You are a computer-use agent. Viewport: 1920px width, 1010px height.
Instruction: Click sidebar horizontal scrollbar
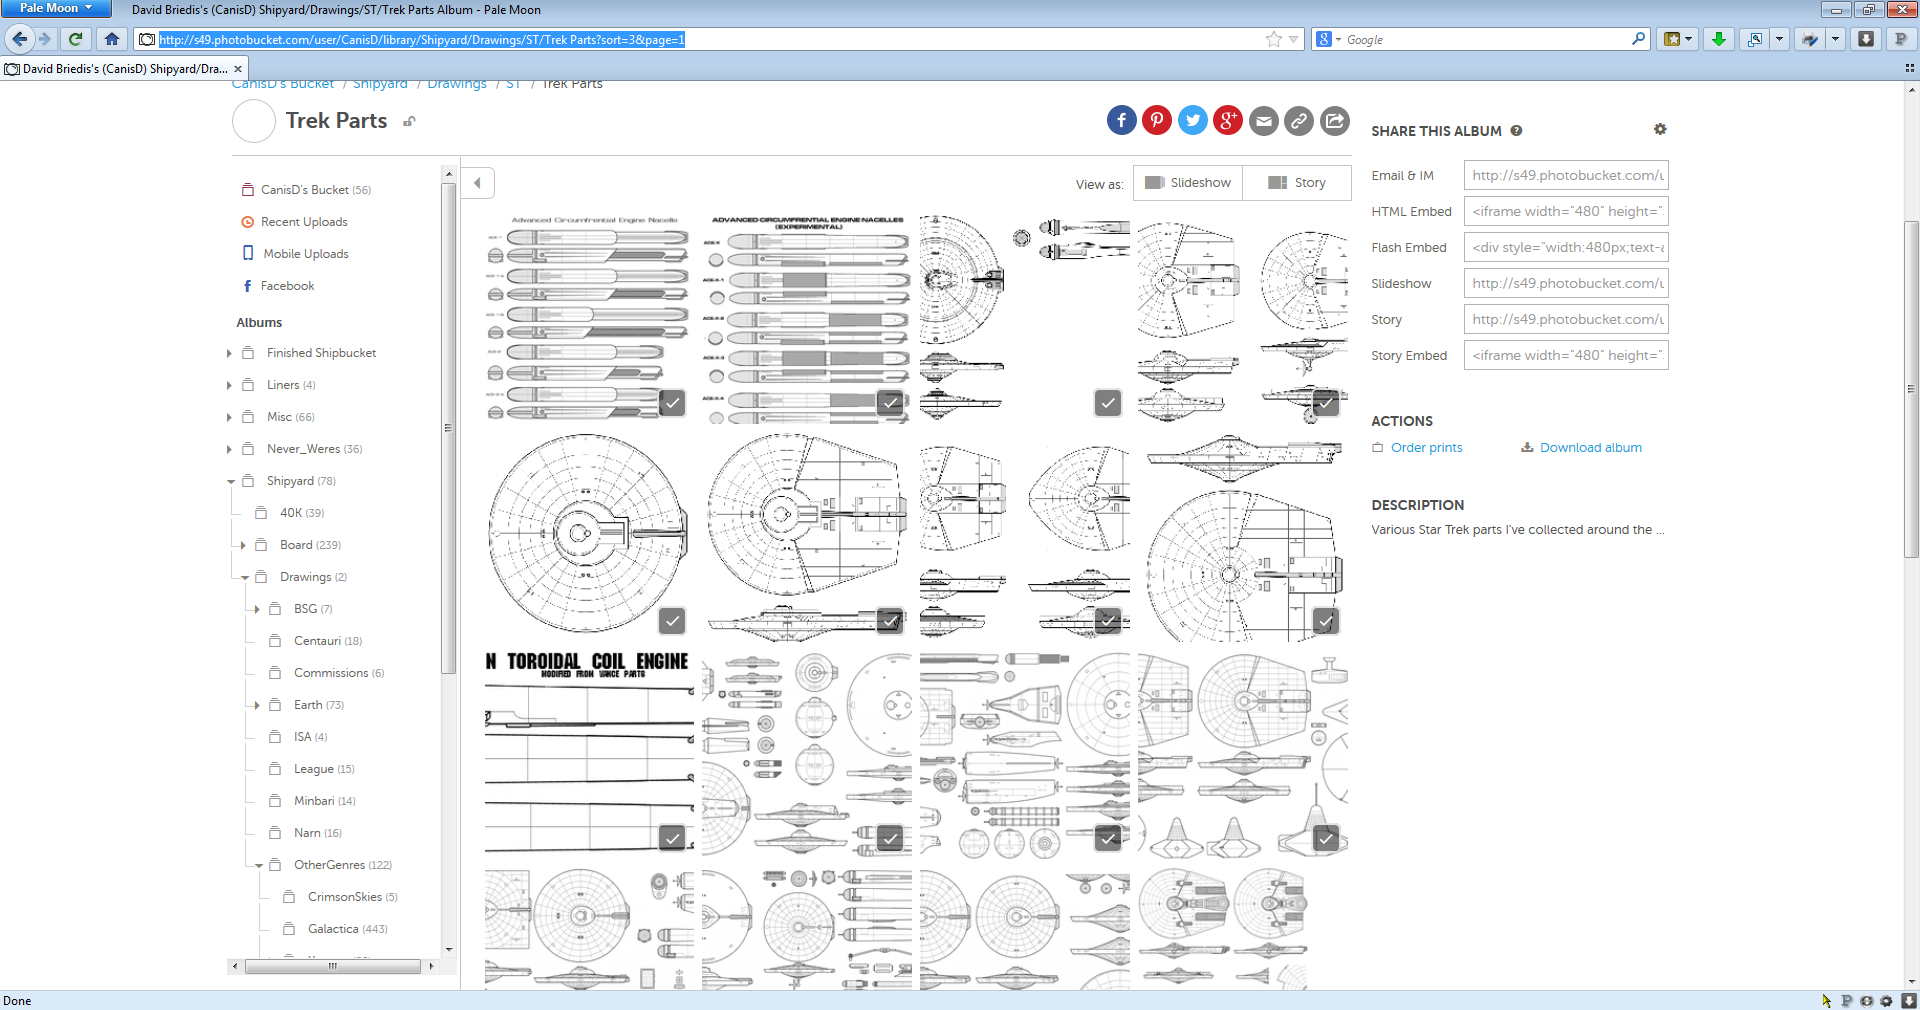click(x=333, y=966)
